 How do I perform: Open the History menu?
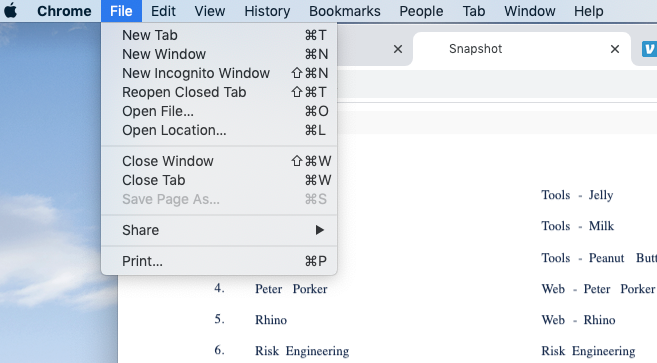pyautogui.click(x=267, y=11)
